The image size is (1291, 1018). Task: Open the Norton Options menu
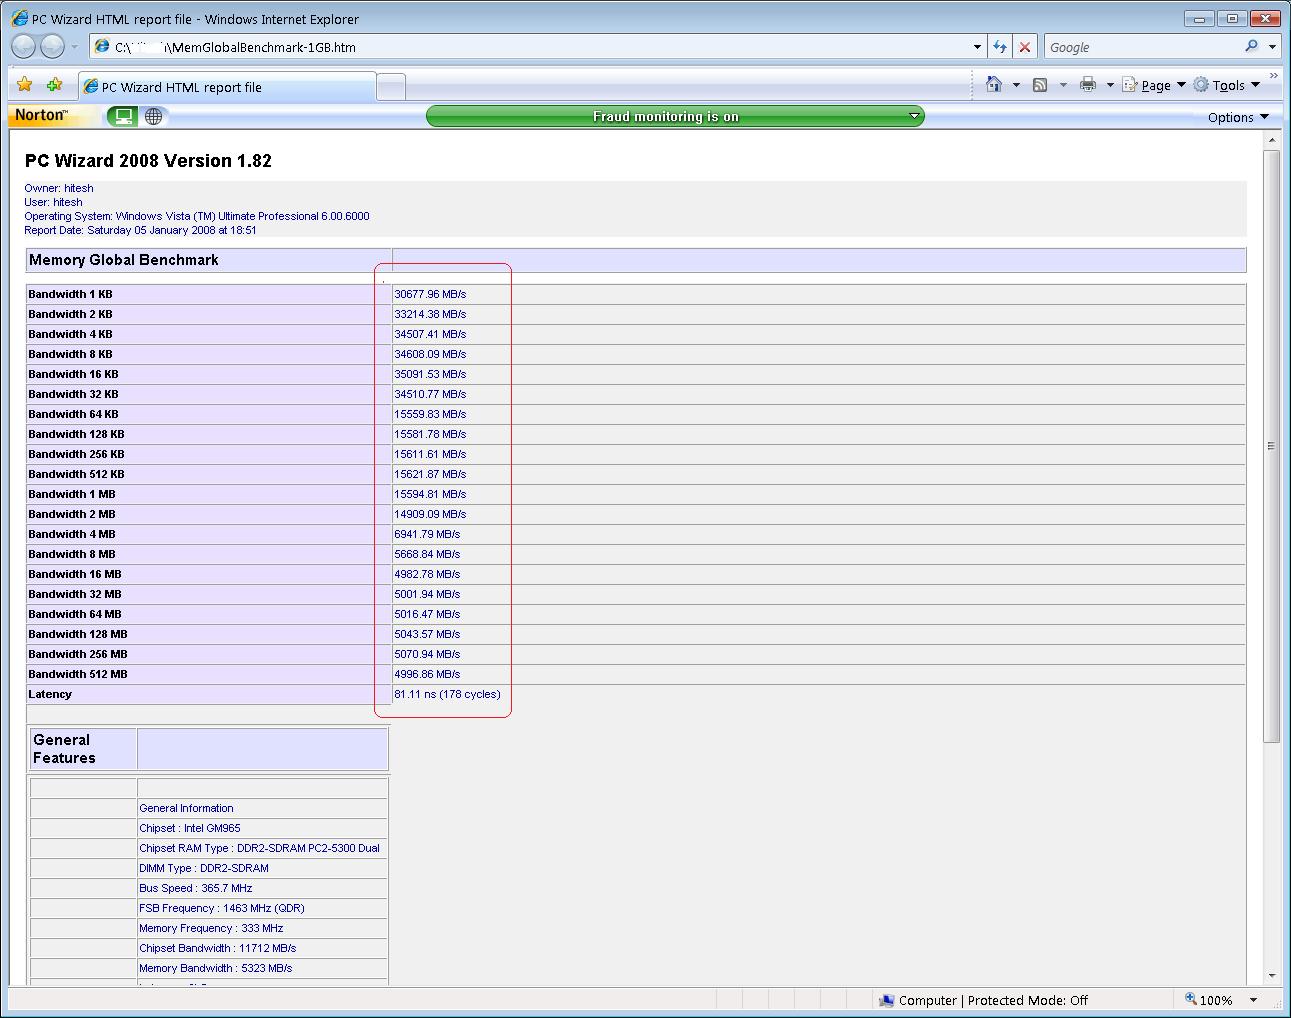pyautogui.click(x=1238, y=117)
